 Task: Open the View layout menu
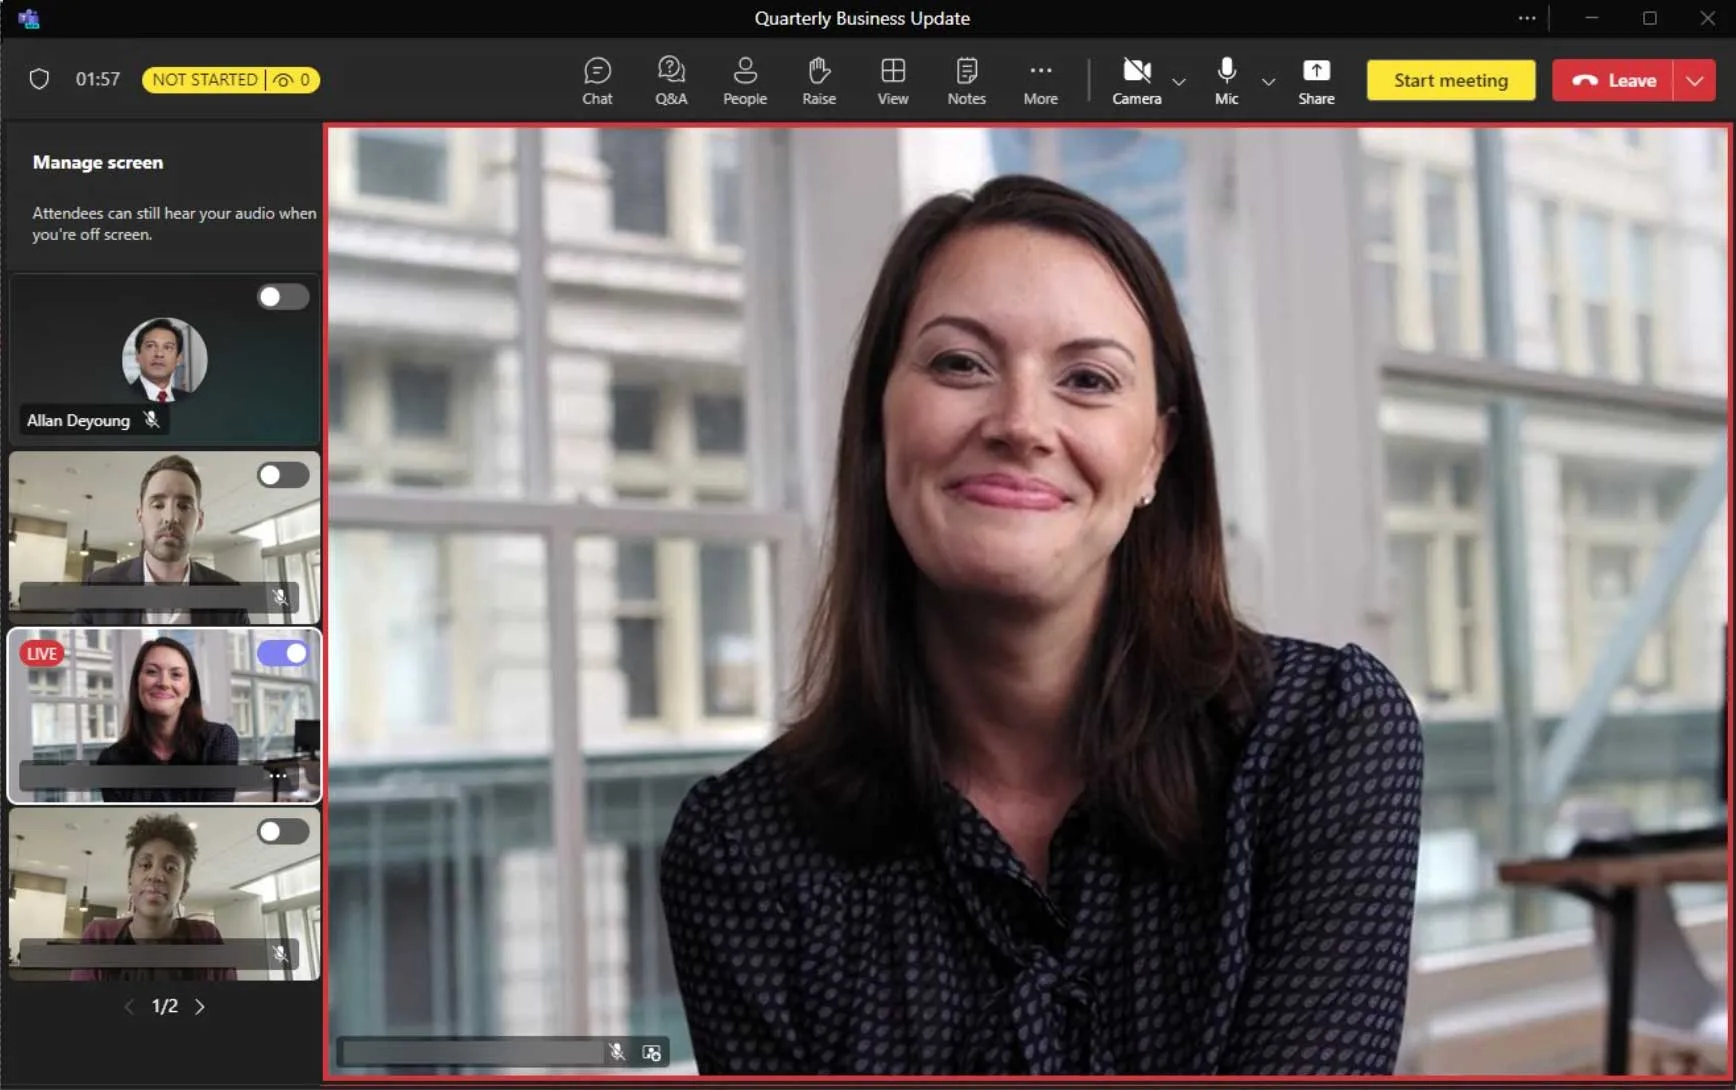893,81
